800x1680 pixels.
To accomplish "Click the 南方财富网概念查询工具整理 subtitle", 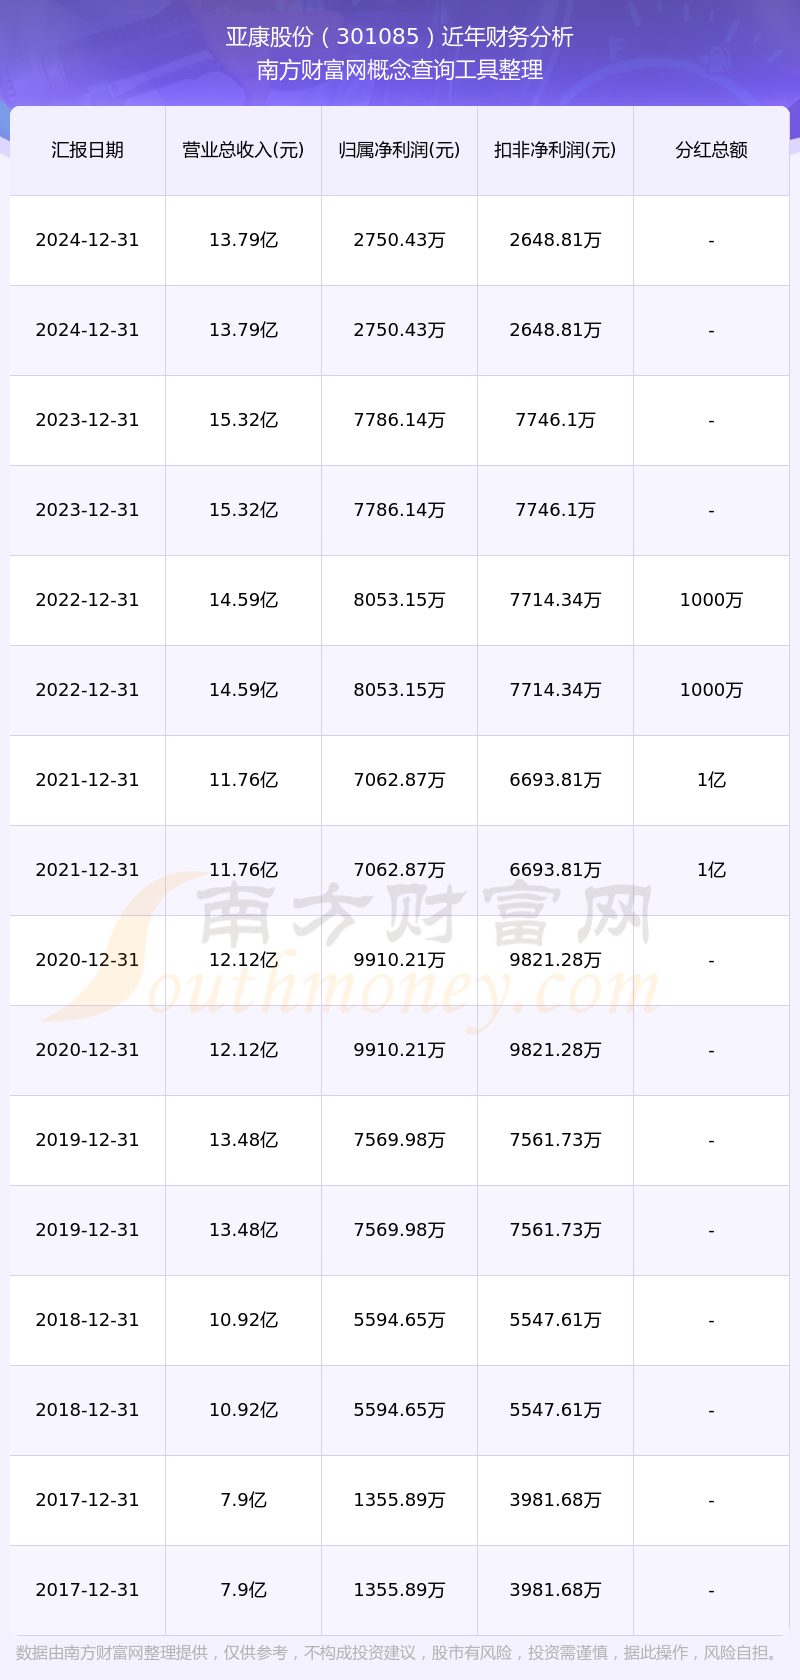I will (x=399, y=70).
